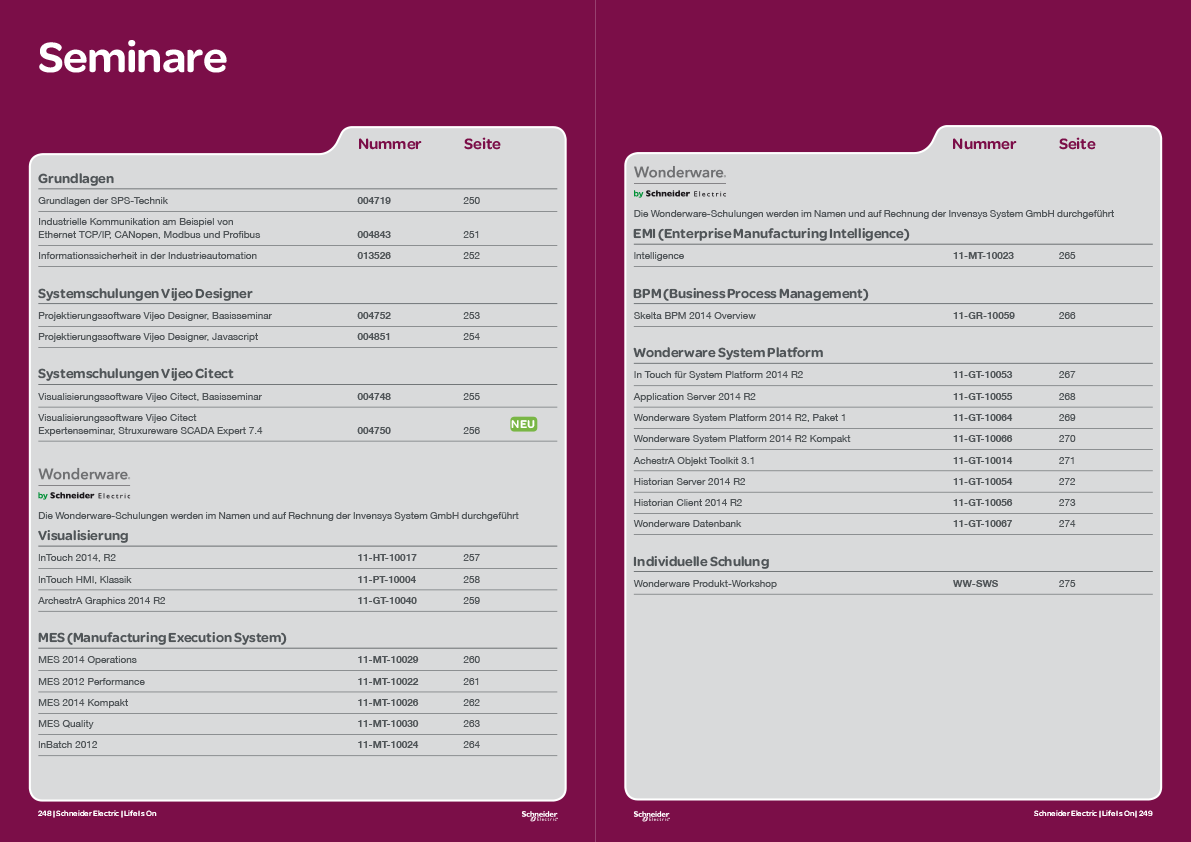Click course number 11-MT-10024
Screen dimensions: 1191x842
point(387,745)
